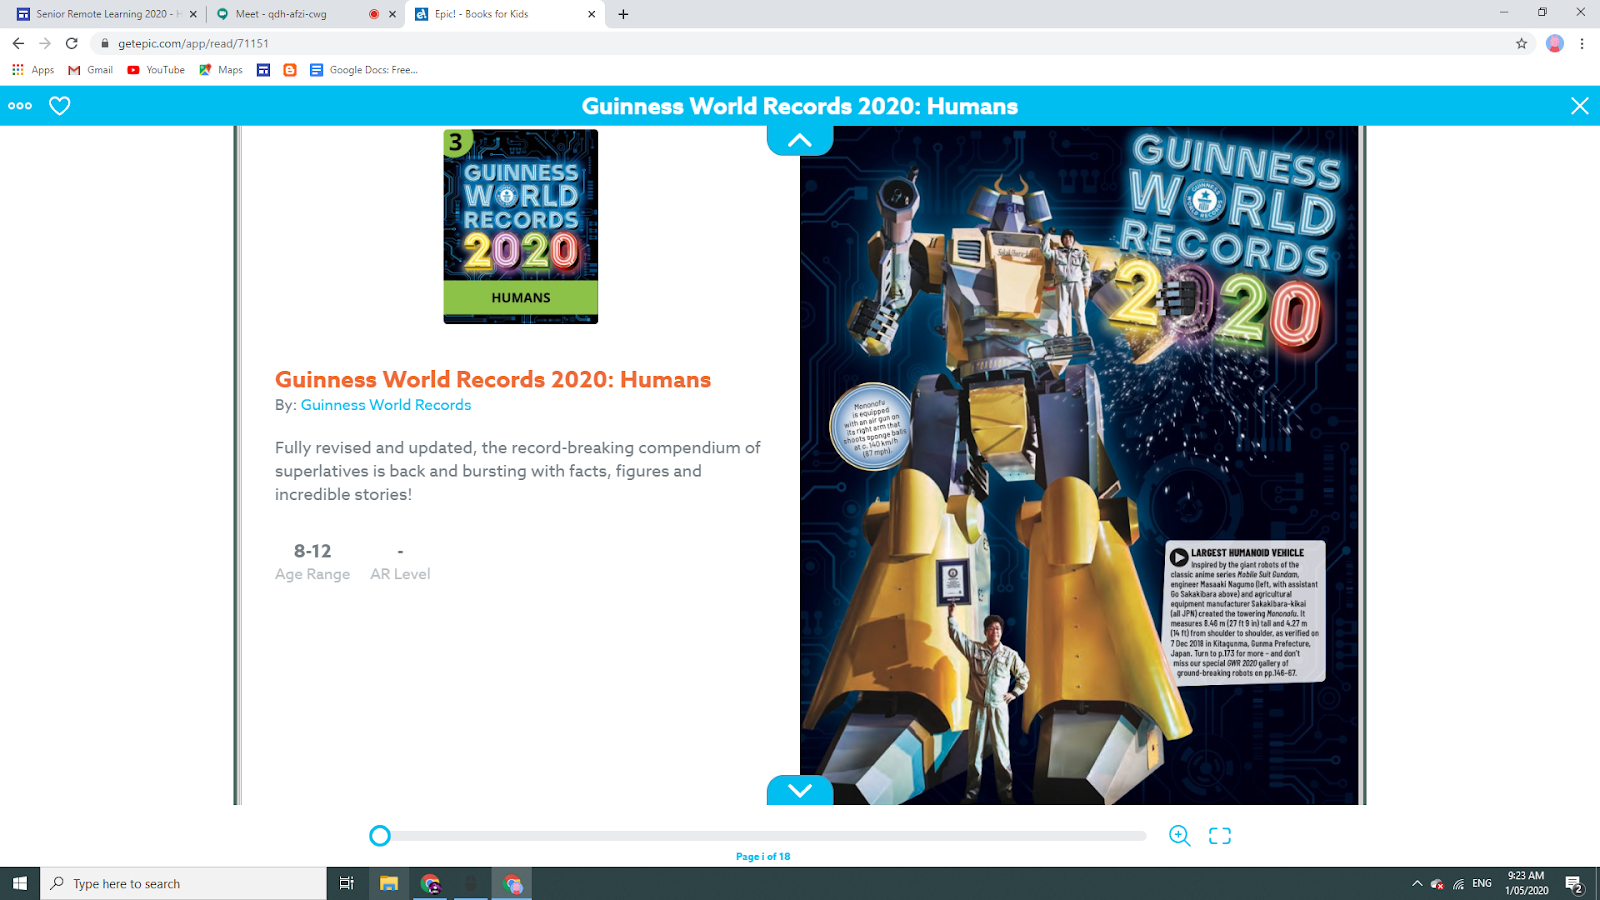The width and height of the screenshot is (1600, 900).
Task: Click the zoom-in magnifier icon
Action: click(x=1180, y=836)
